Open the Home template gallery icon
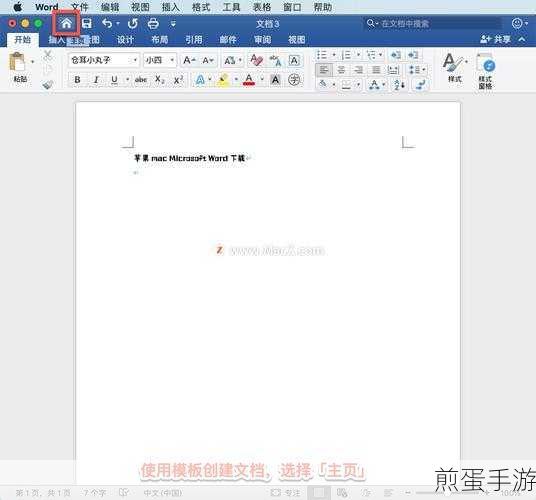536x500 pixels. point(66,24)
